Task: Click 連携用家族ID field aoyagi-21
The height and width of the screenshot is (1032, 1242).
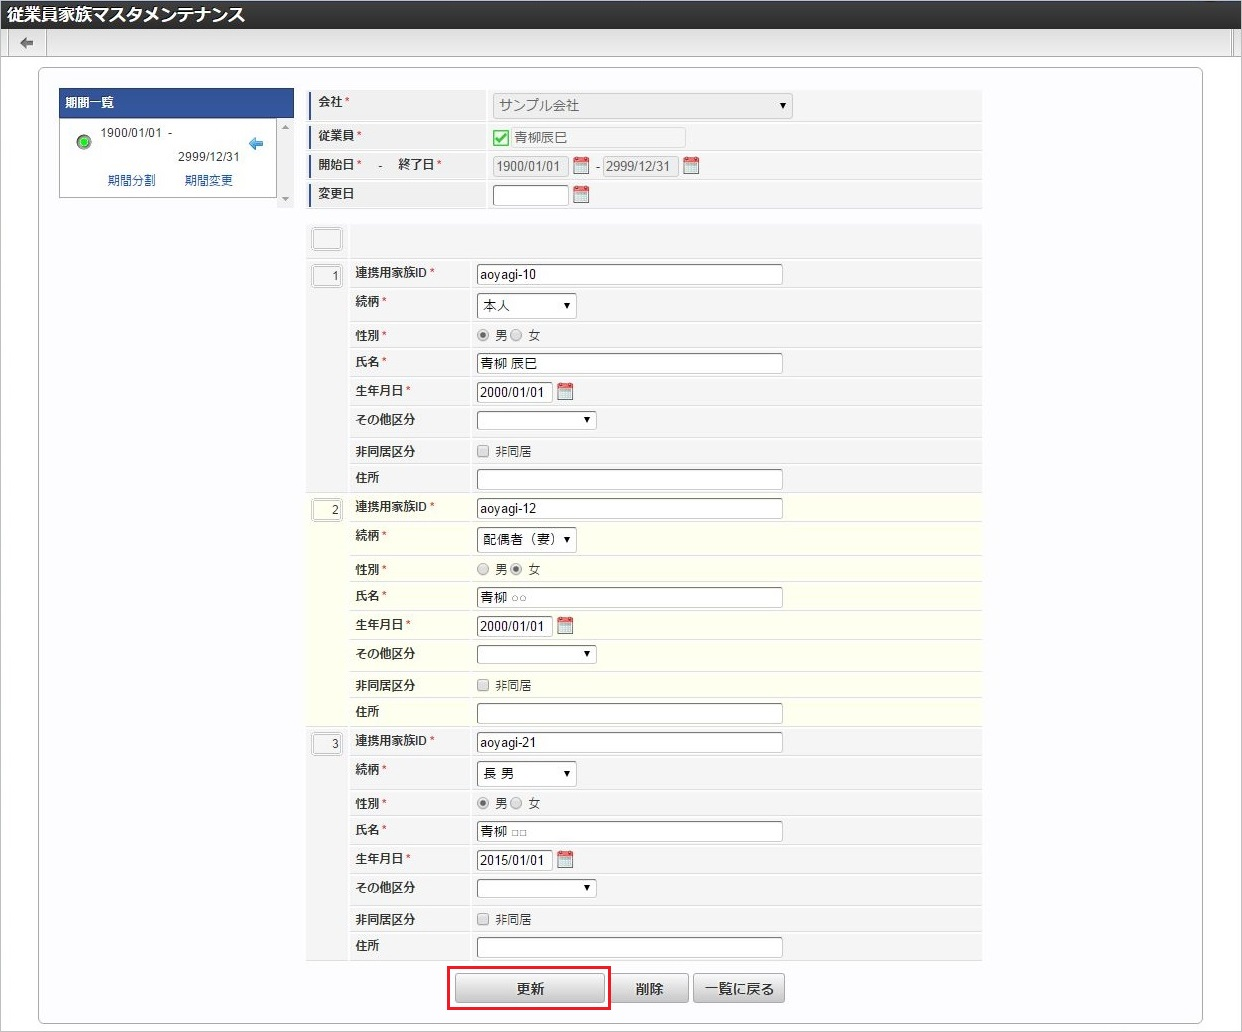Action: click(x=630, y=742)
